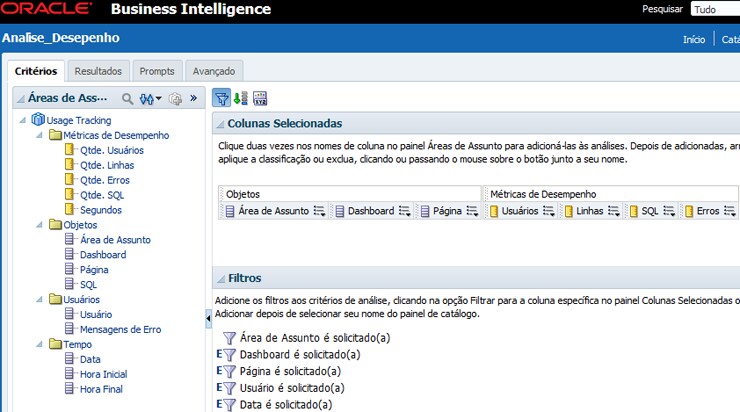Click 'Dashboard é solicitado(a)' filter text
The height and width of the screenshot is (412, 740).
pos(300,355)
